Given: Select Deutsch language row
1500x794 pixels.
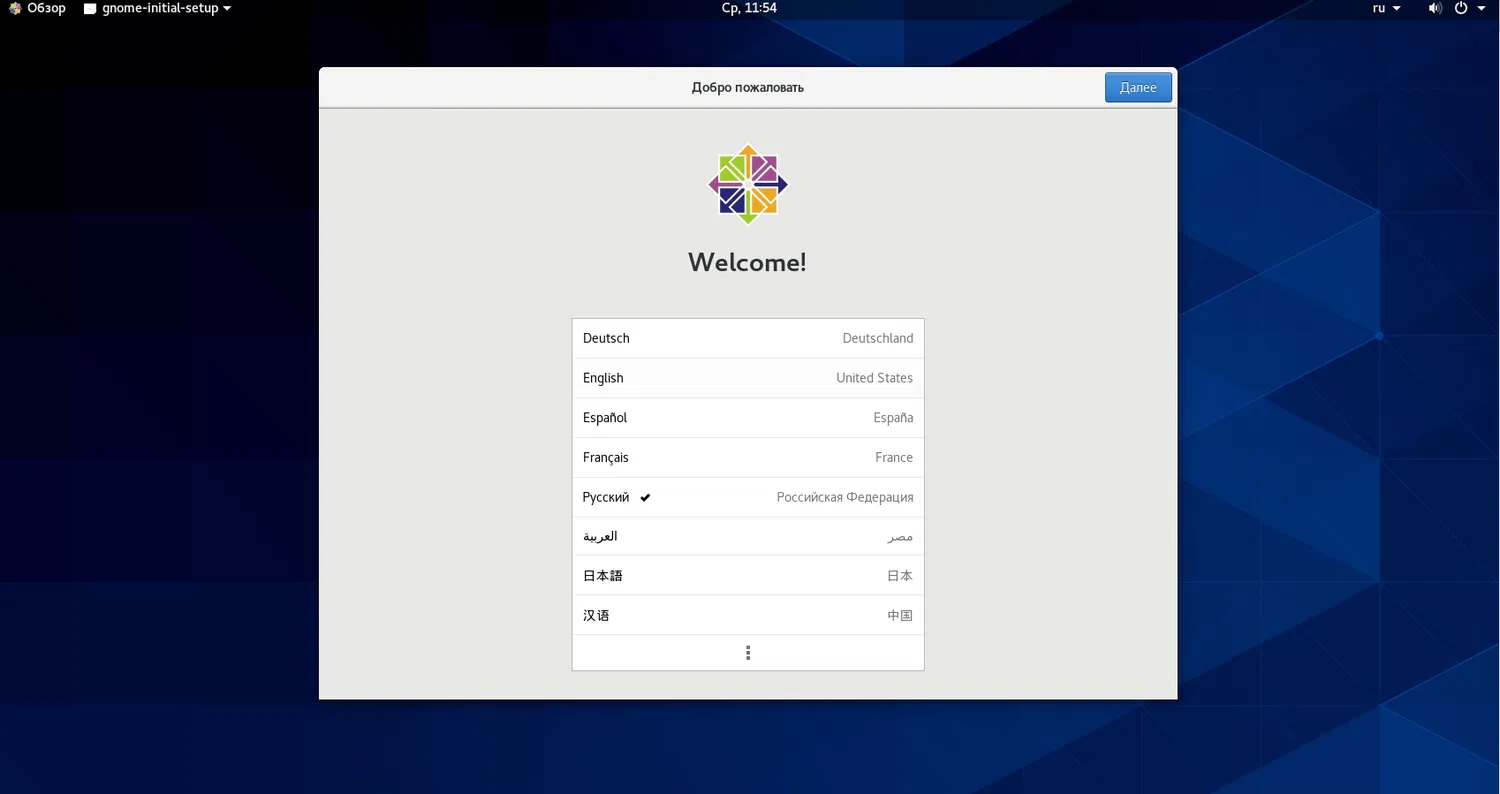Looking at the screenshot, I should pos(748,338).
